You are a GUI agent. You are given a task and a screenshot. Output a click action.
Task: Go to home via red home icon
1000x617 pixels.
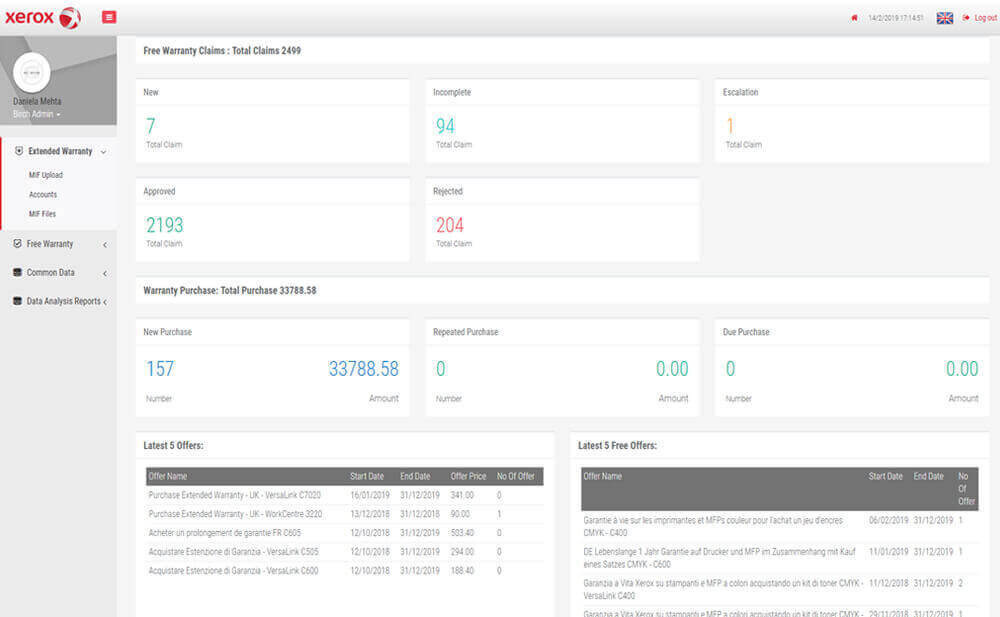854,18
